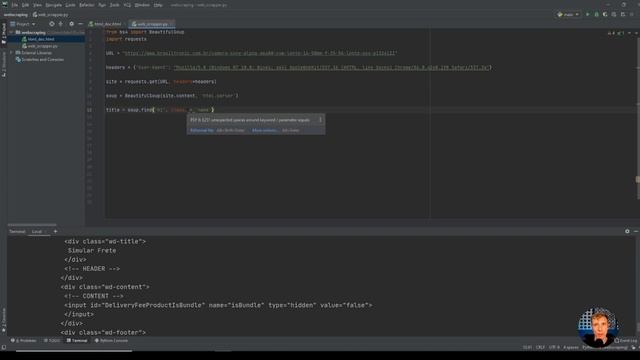Open the Python Console tool window tab

pyautogui.click(x=111, y=340)
